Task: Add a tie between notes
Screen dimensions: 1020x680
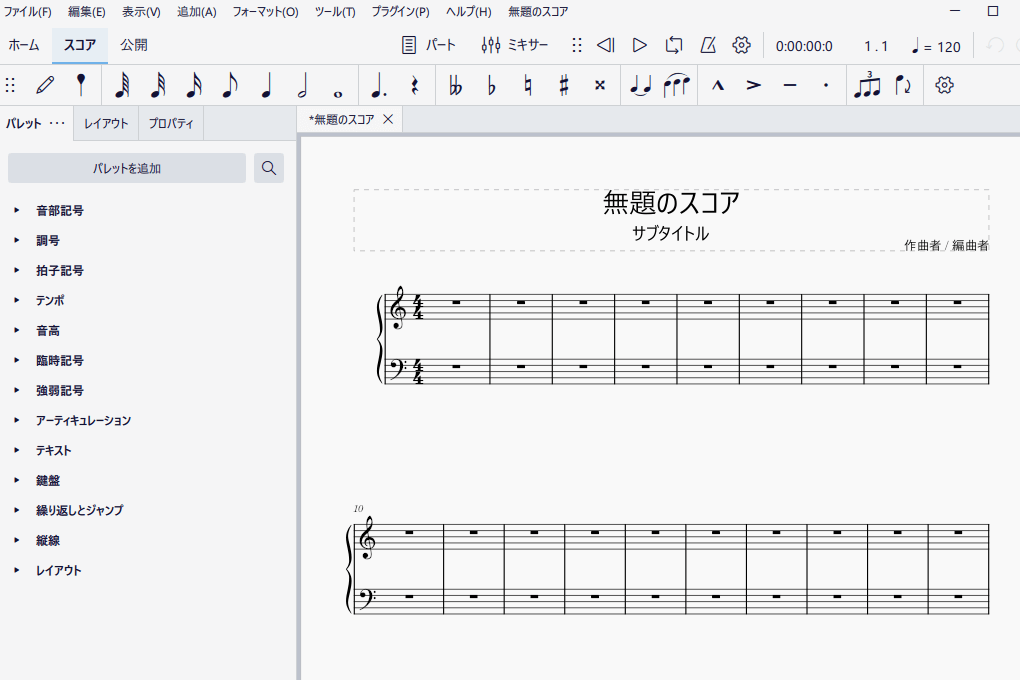Action: pyautogui.click(x=641, y=86)
